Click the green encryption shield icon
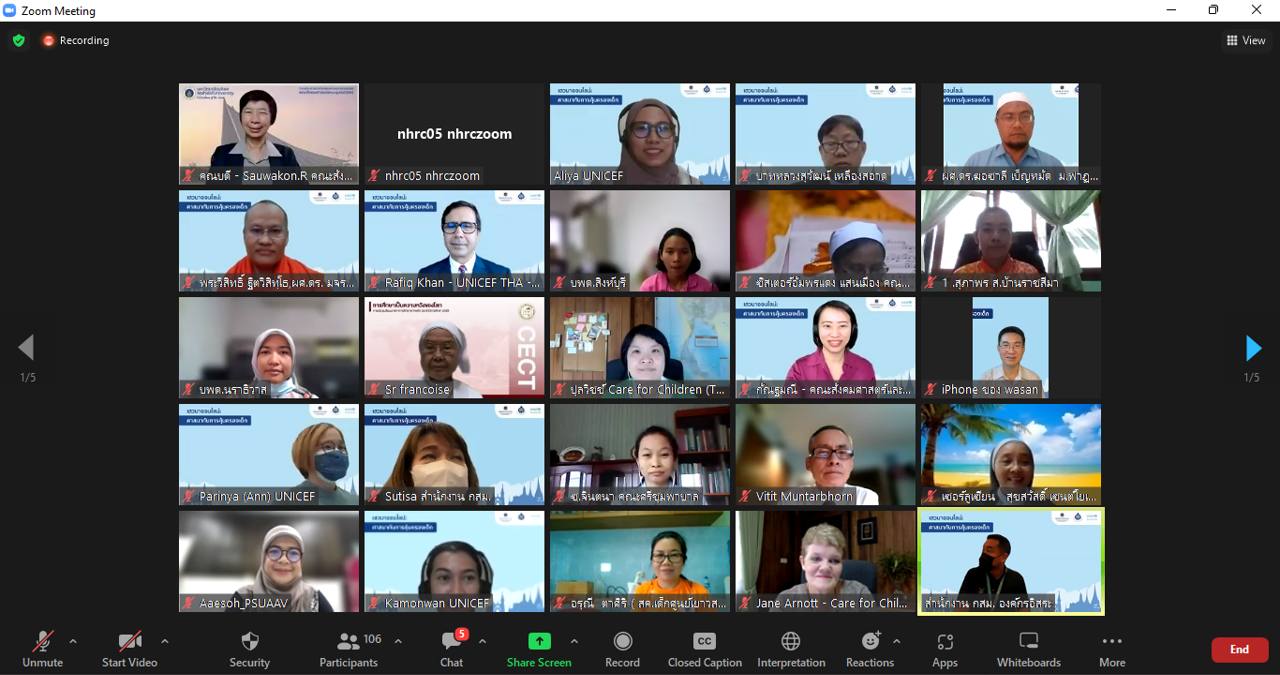The image size is (1280, 675). 19,41
